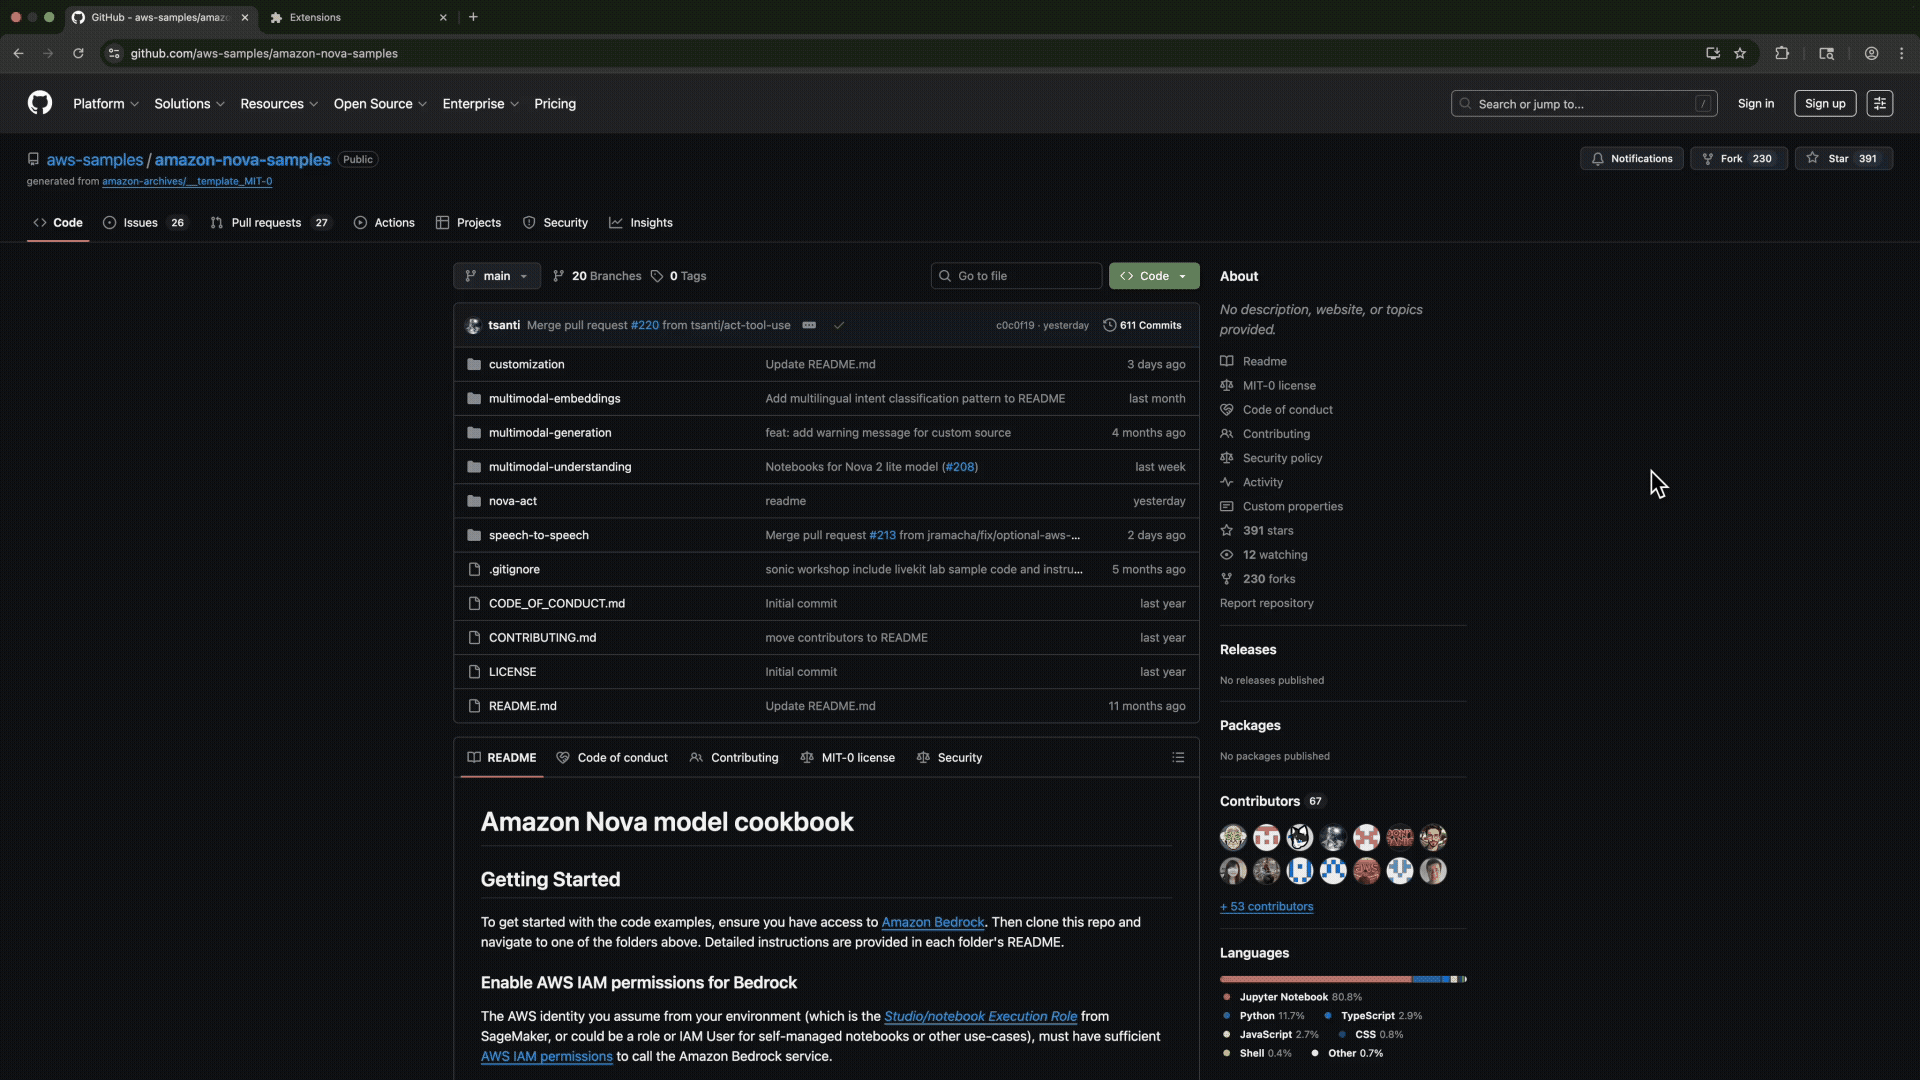The width and height of the screenshot is (1920, 1080).
Task: Click the appearance settings icon in header
Action: (x=1879, y=104)
